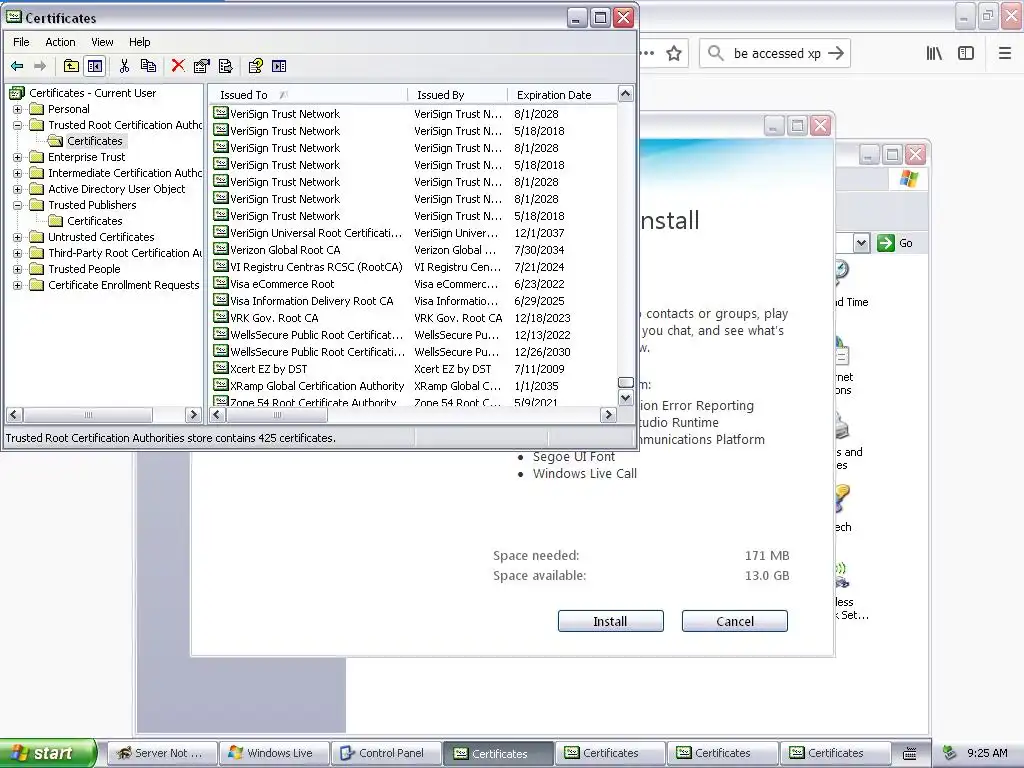
Task: Expand Intermediate Certification Authorities node
Action: click(18, 173)
